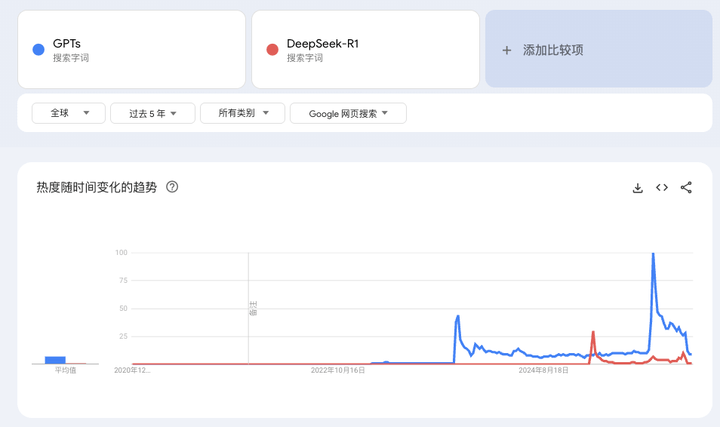This screenshot has width=720, height=427.
Task: Open the help icon beside 热度随时间变化的趋势
Action: [172, 187]
